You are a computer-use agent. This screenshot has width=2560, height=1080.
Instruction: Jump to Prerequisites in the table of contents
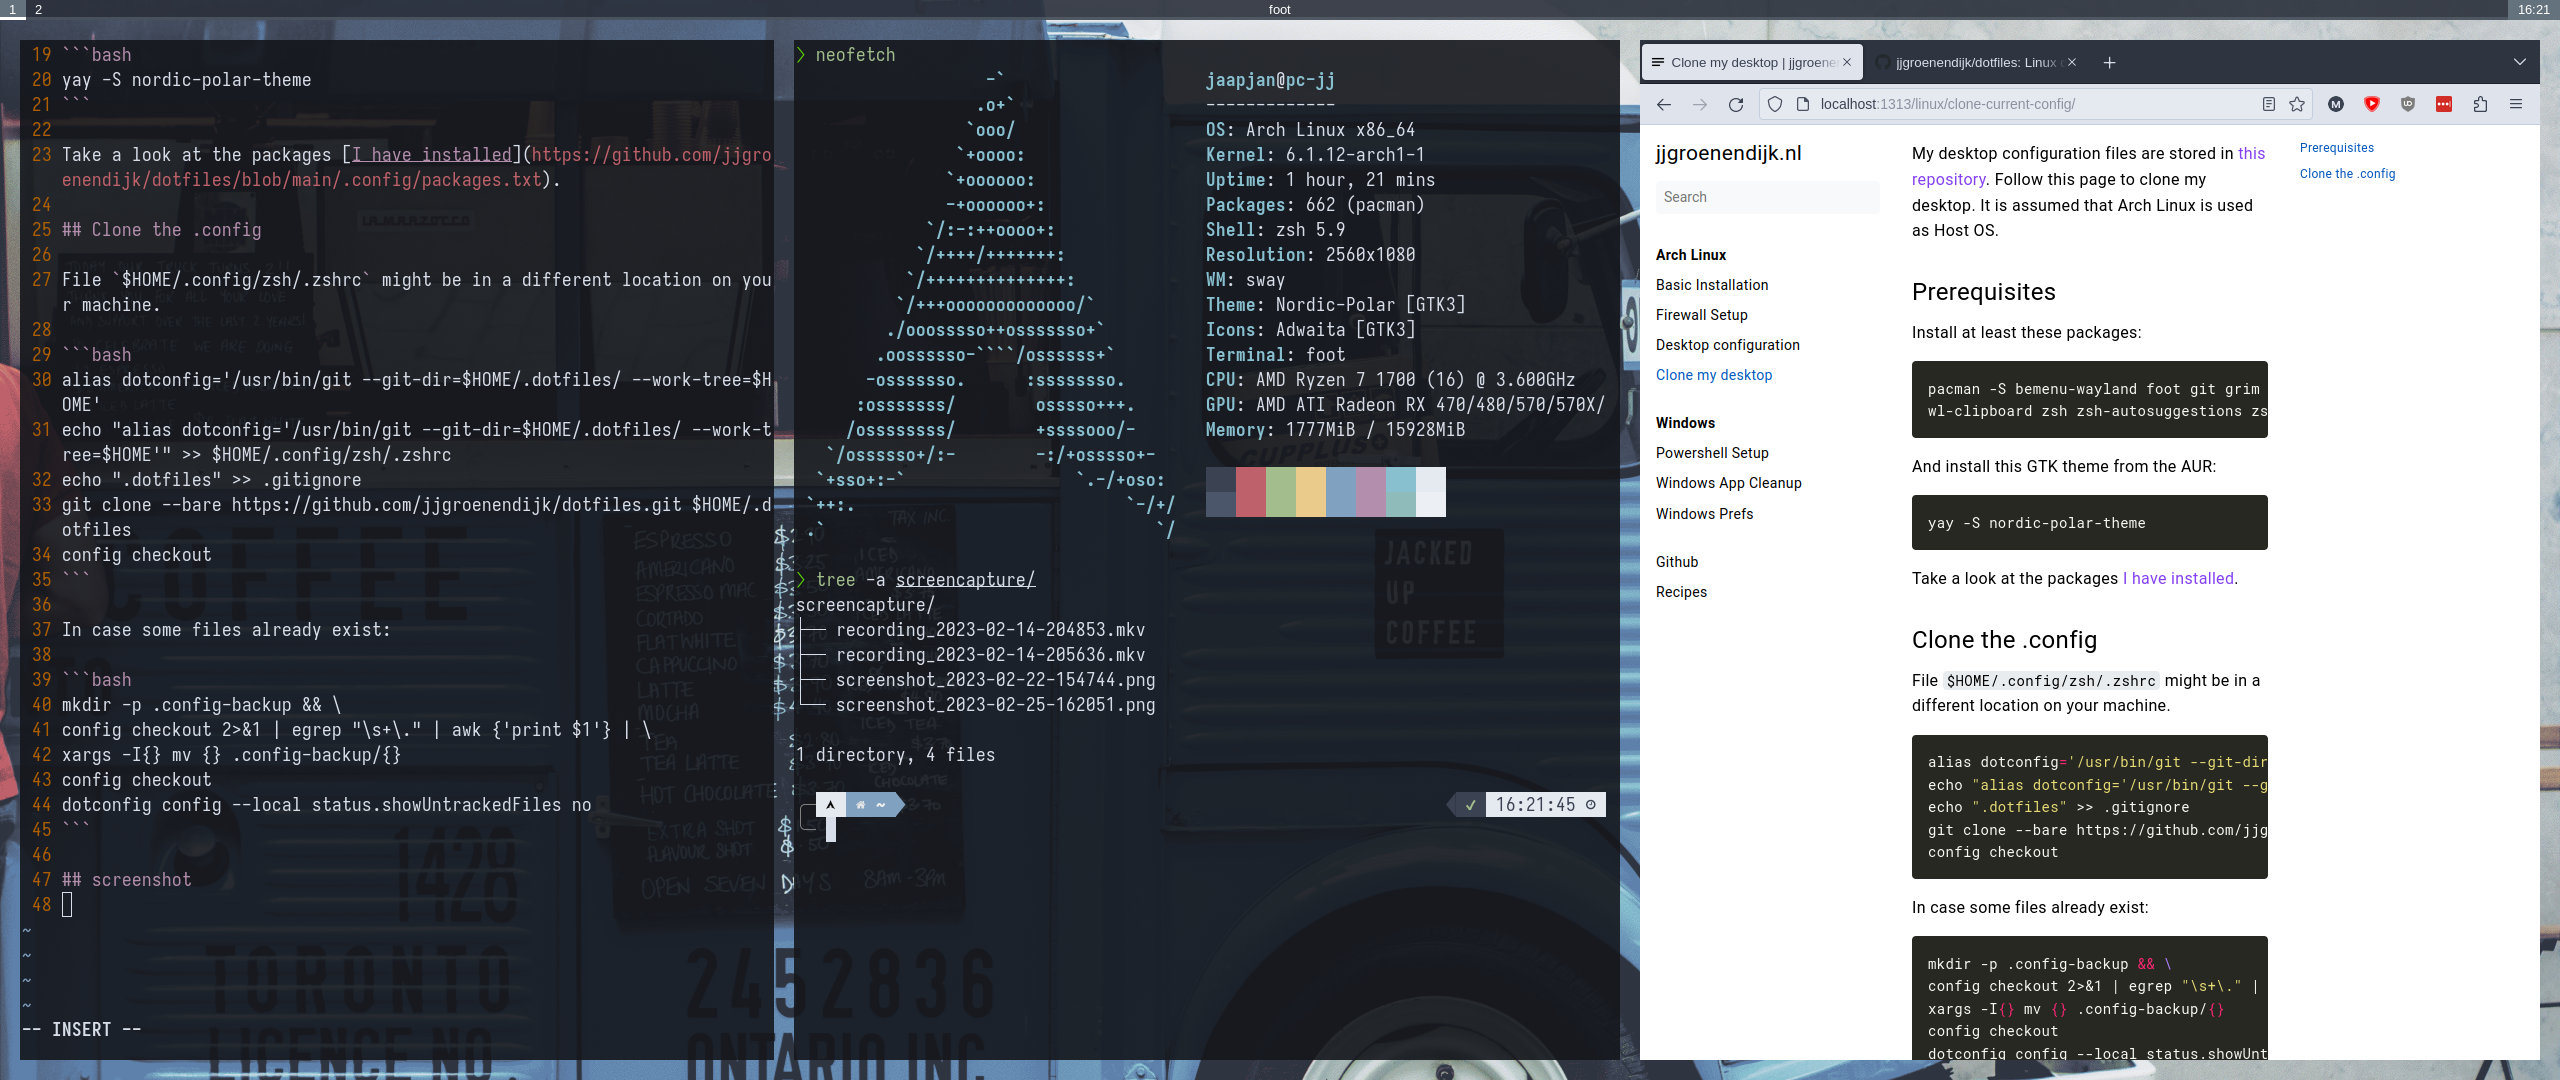2336,148
